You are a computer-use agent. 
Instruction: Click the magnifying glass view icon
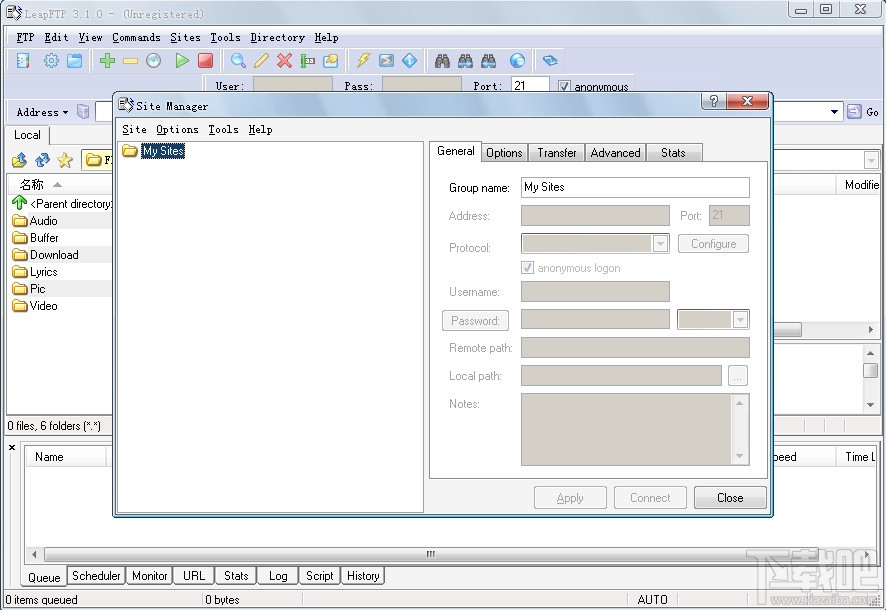pos(238,60)
